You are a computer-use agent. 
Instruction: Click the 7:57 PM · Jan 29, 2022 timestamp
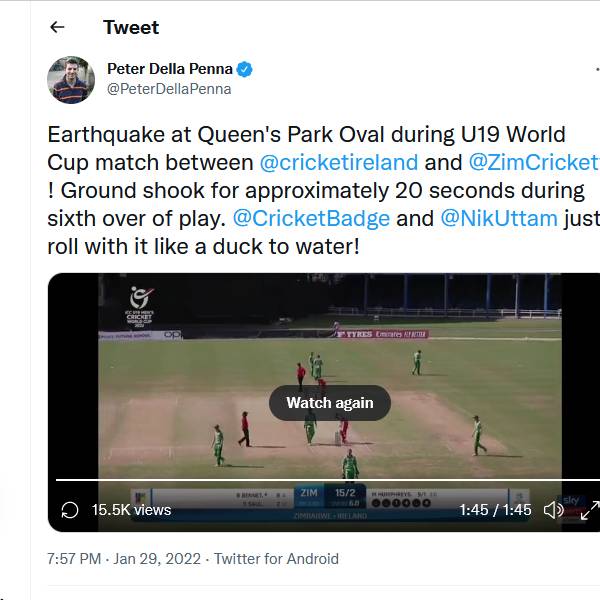pos(124,559)
